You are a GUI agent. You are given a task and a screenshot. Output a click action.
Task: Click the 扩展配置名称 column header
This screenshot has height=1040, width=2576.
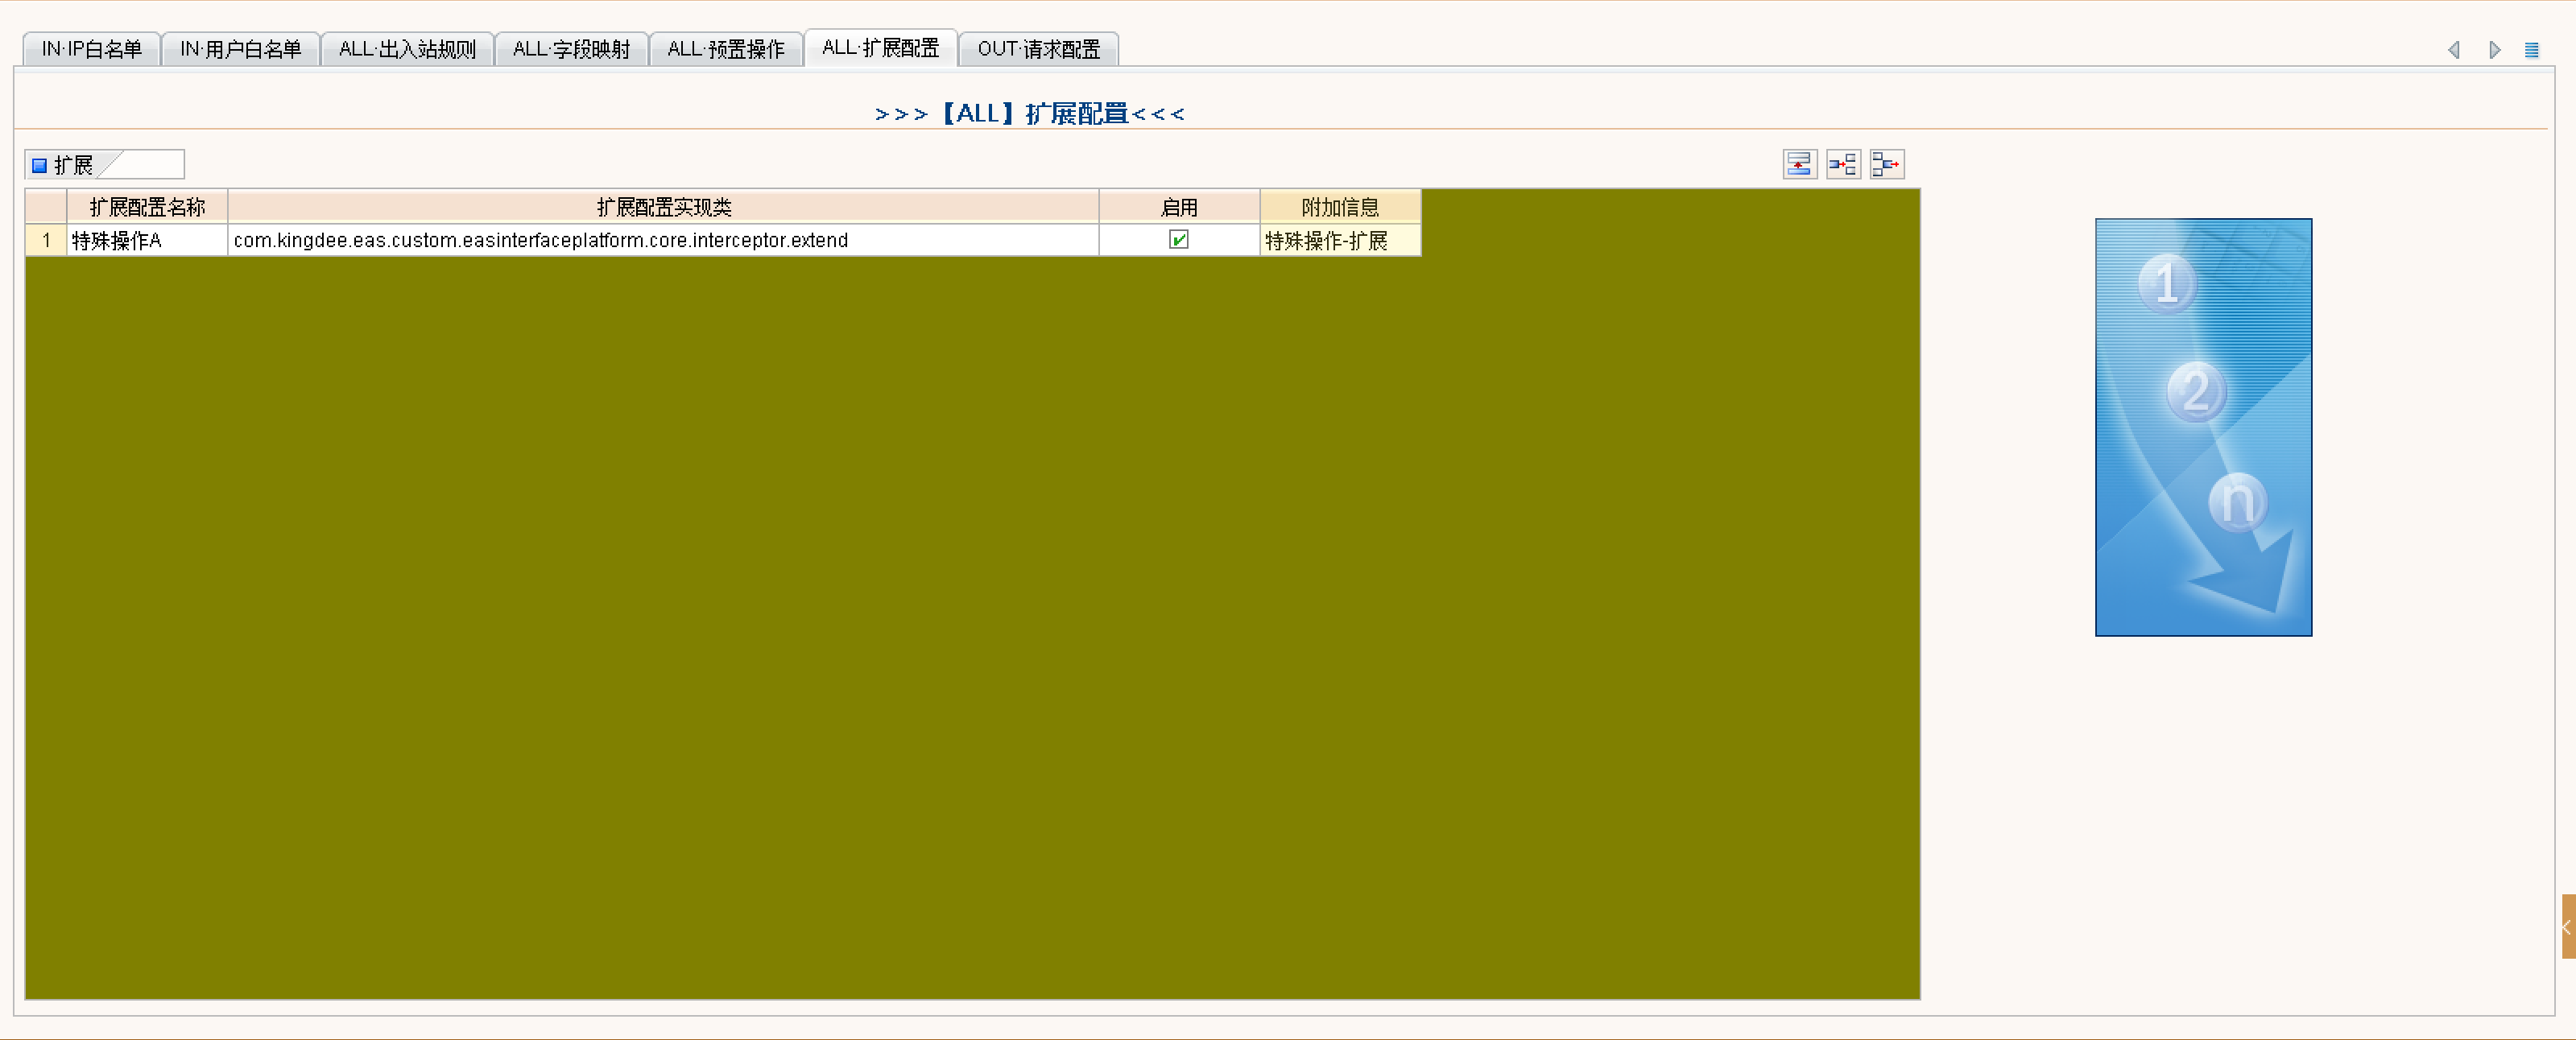click(147, 207)
